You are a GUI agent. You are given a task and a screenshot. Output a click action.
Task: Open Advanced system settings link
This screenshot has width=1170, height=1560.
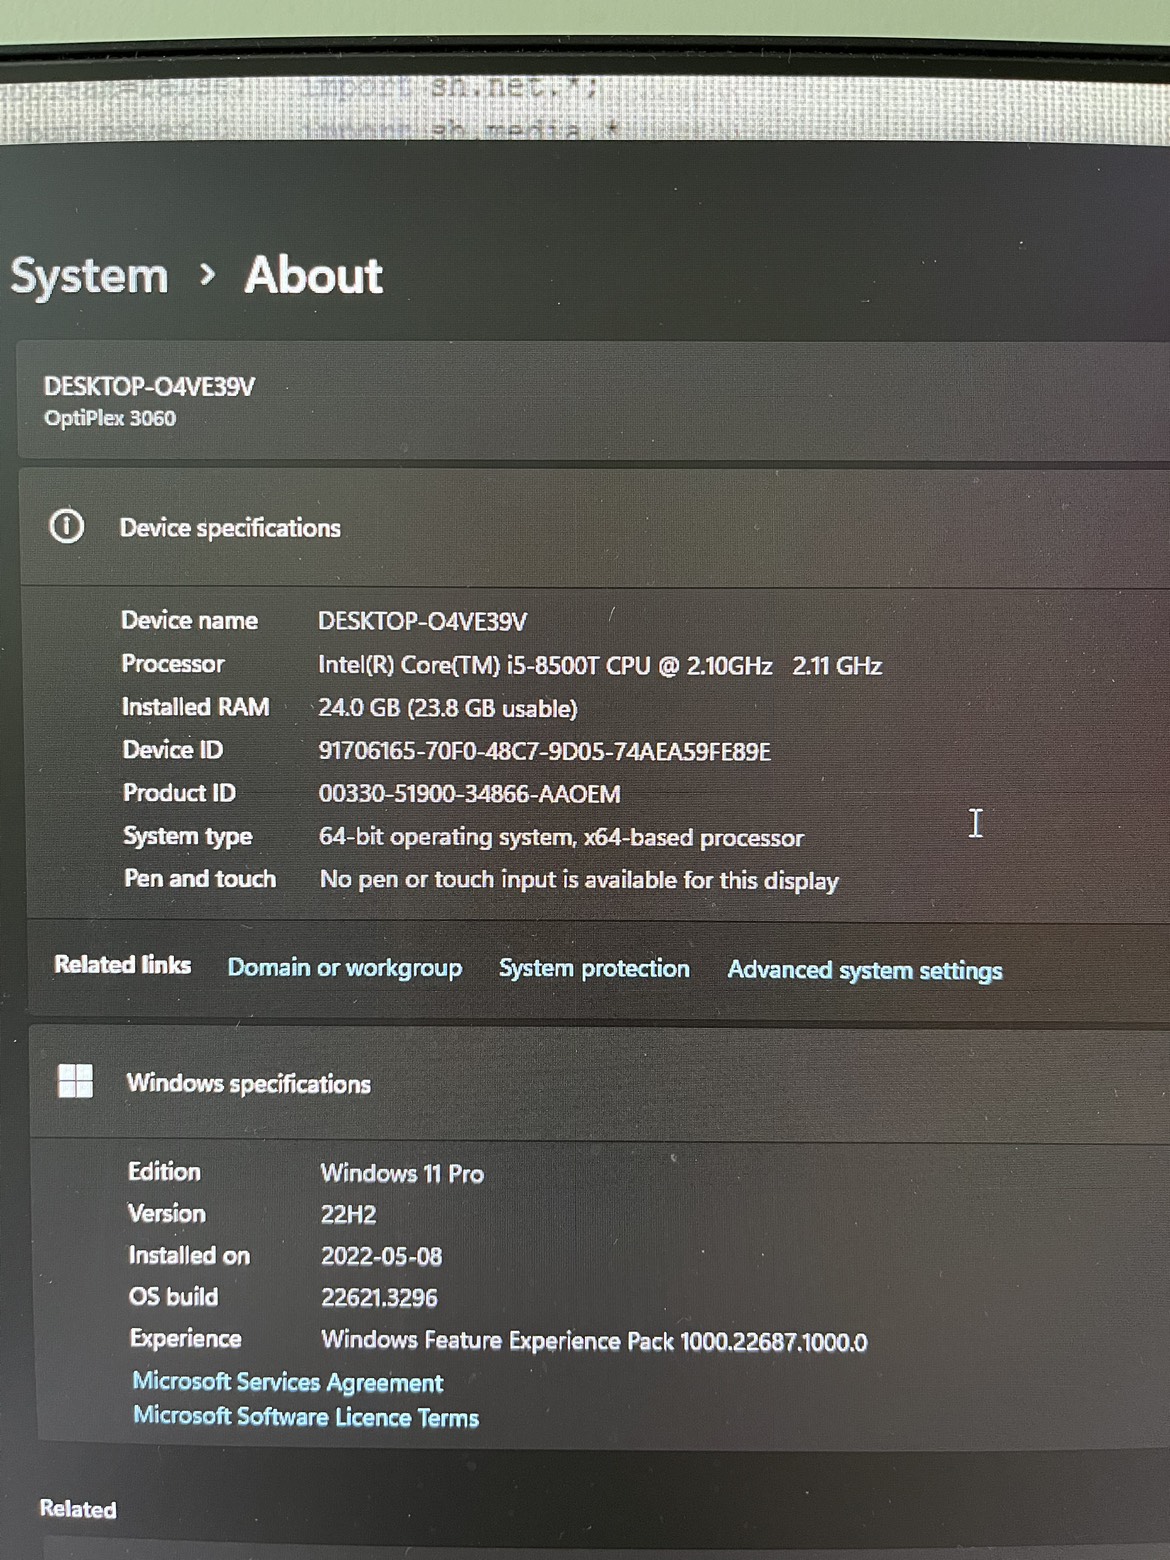[865, 971]
